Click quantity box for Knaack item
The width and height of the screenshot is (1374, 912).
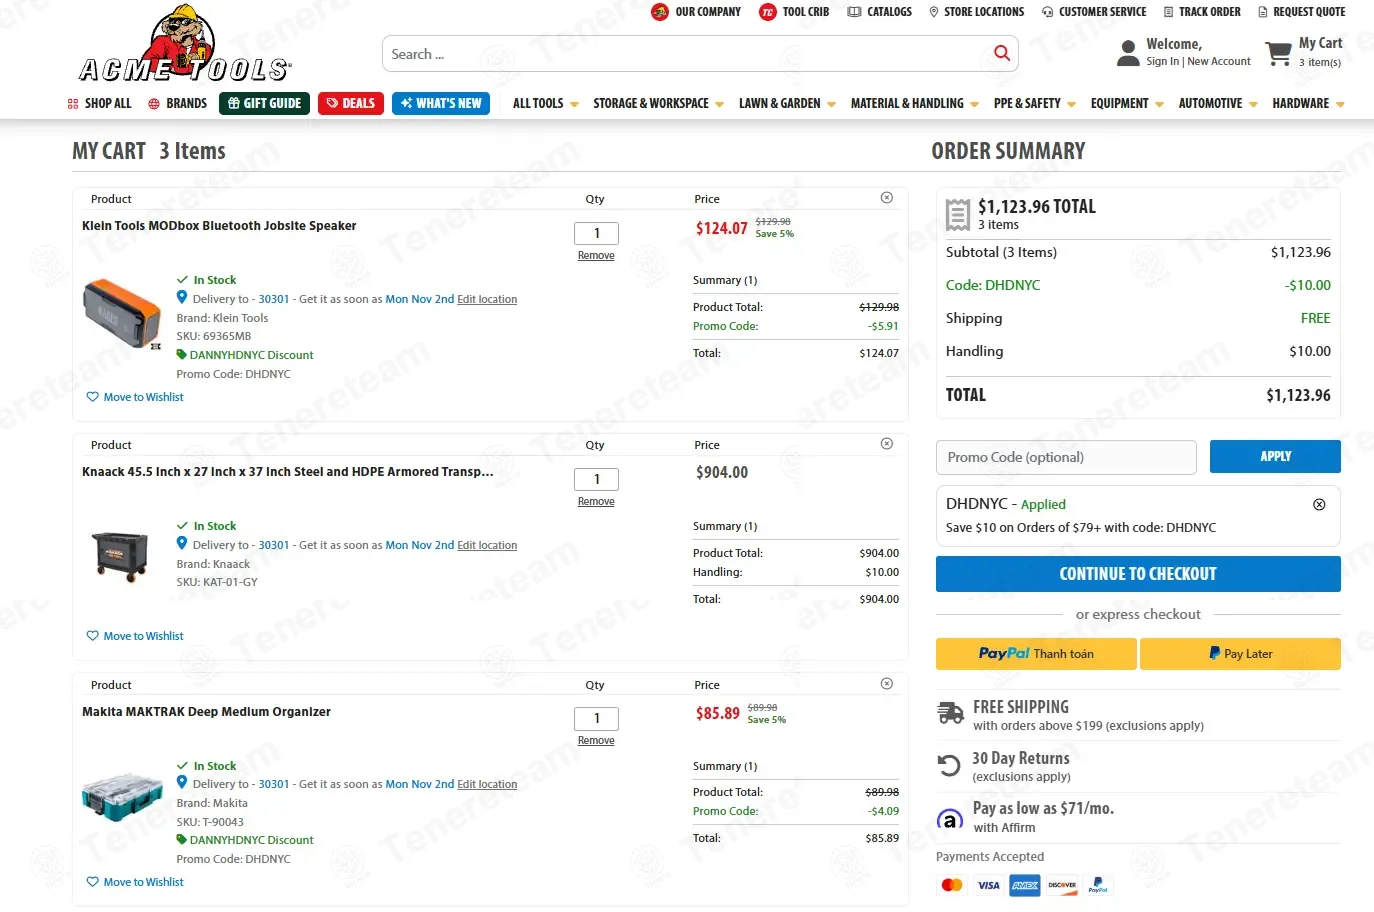596,479
